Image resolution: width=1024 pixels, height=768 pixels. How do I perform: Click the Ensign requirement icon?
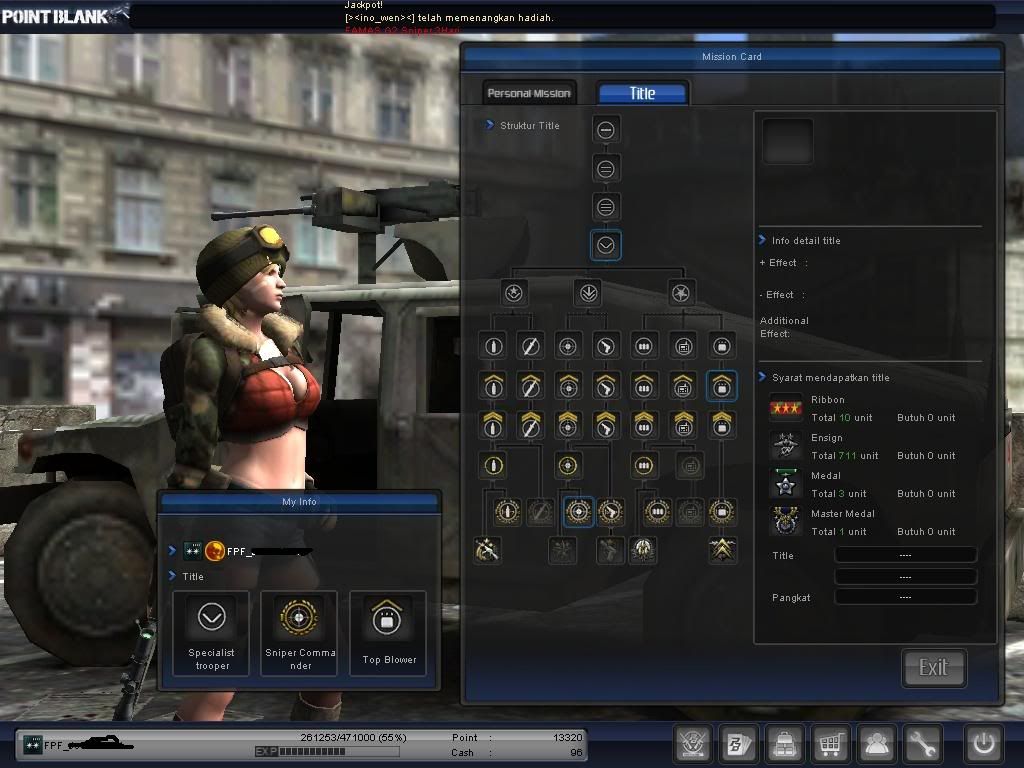click(786, 446)
